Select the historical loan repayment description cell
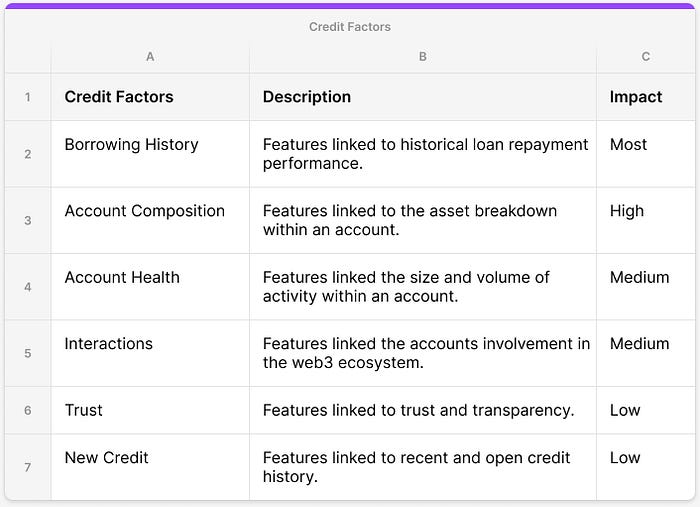 pyautogui.click(x=425, y=153)
